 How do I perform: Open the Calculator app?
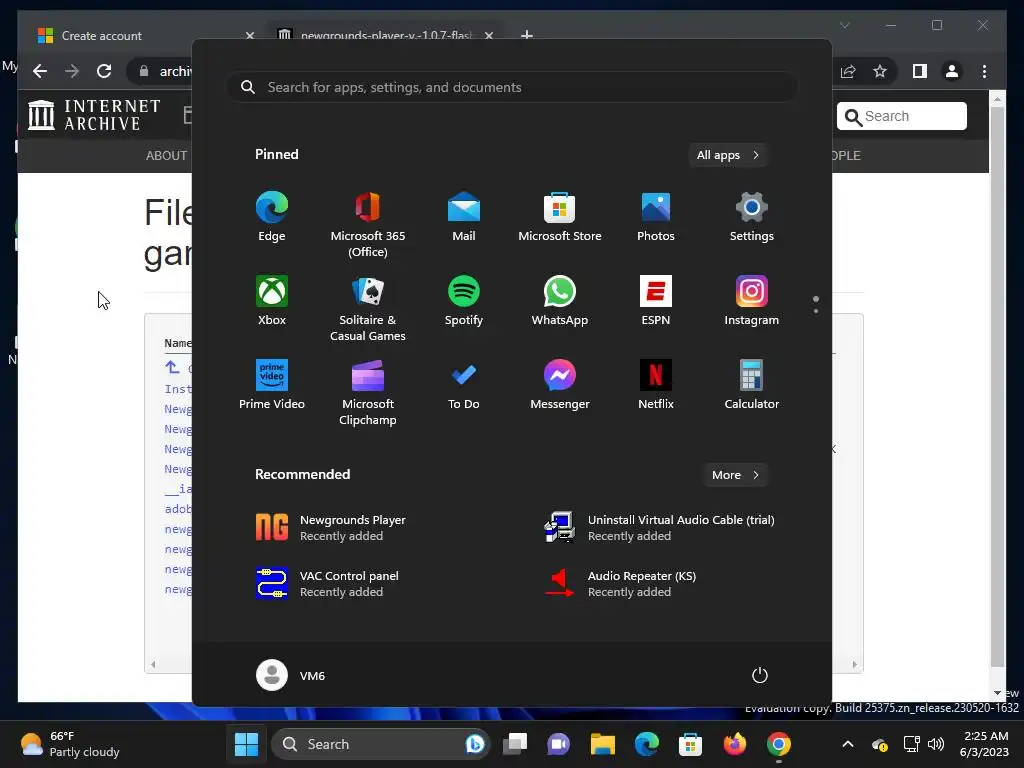click(752, 385)
